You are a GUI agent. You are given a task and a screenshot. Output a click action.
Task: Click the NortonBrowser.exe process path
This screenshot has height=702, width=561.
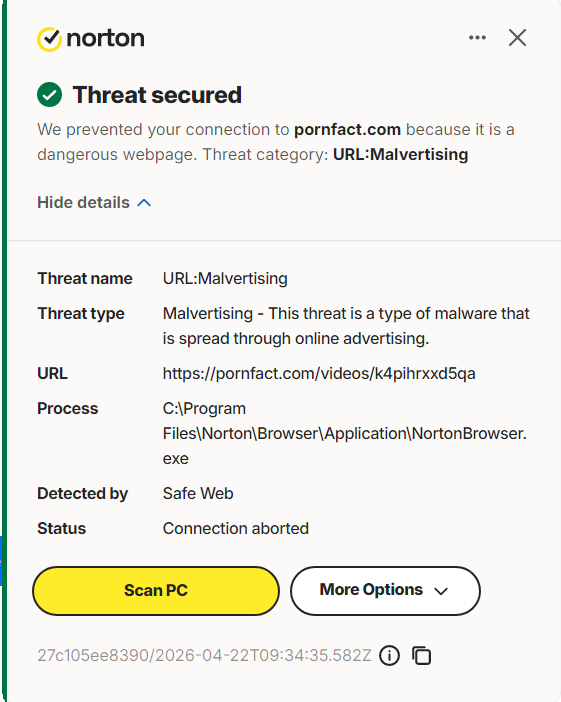pyautogui.click(x=344, y=433)
